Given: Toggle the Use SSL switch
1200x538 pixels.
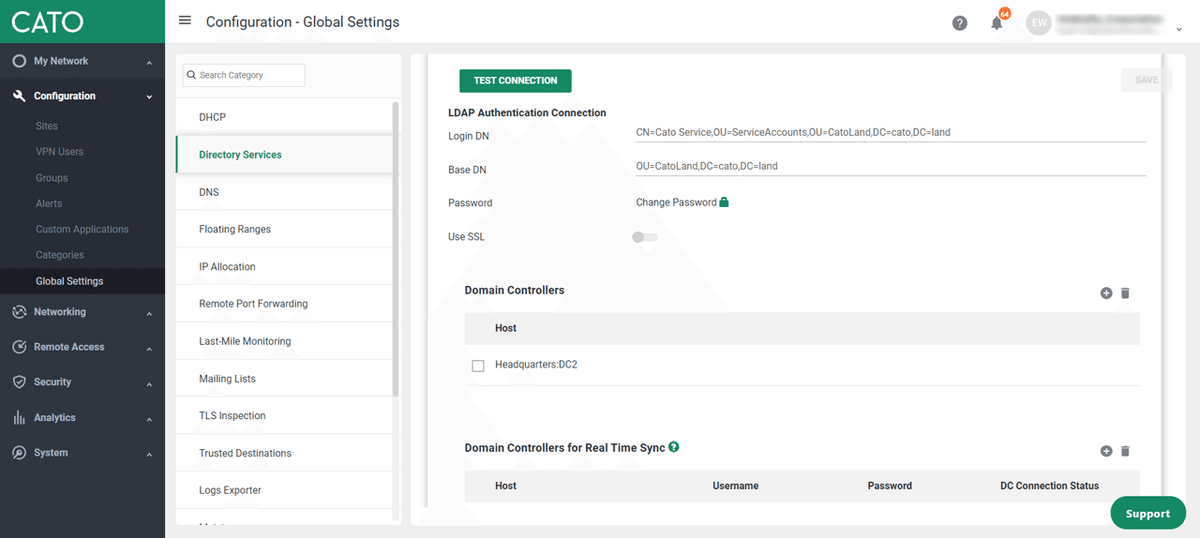Looking at the screenshot, I should tap(644, 237).
